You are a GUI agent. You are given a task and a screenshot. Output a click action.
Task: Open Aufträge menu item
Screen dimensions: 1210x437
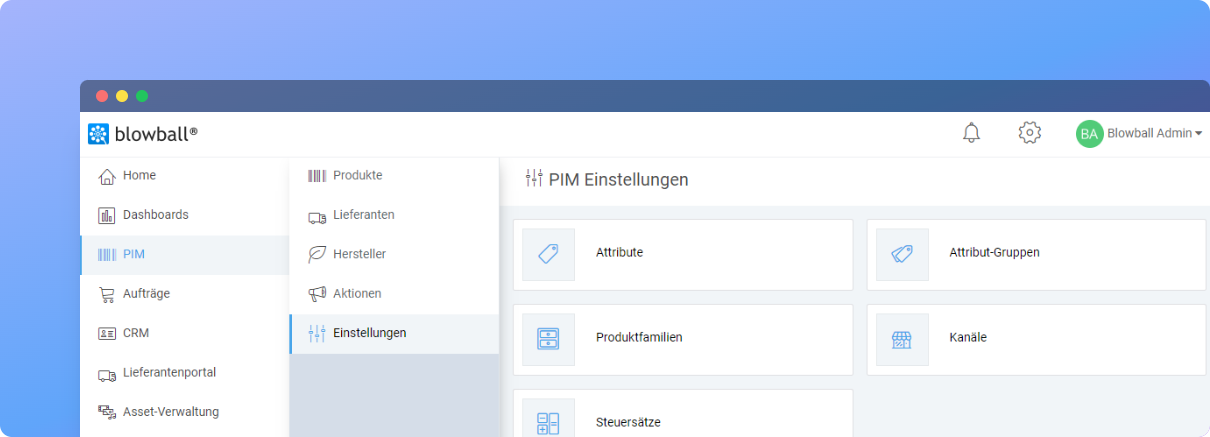pos(184,294)
